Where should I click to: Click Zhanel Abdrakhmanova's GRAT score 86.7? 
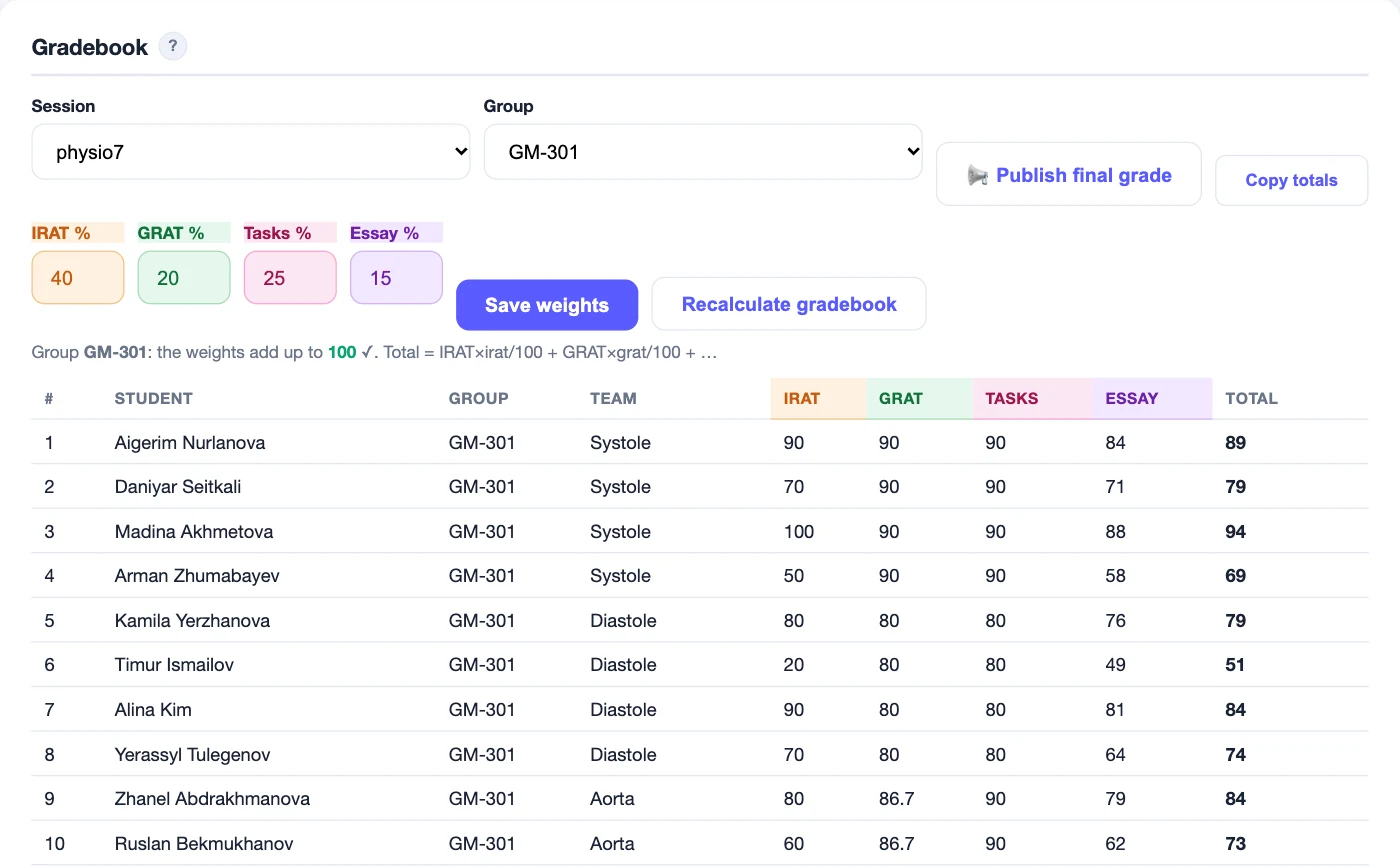[897, 798]
